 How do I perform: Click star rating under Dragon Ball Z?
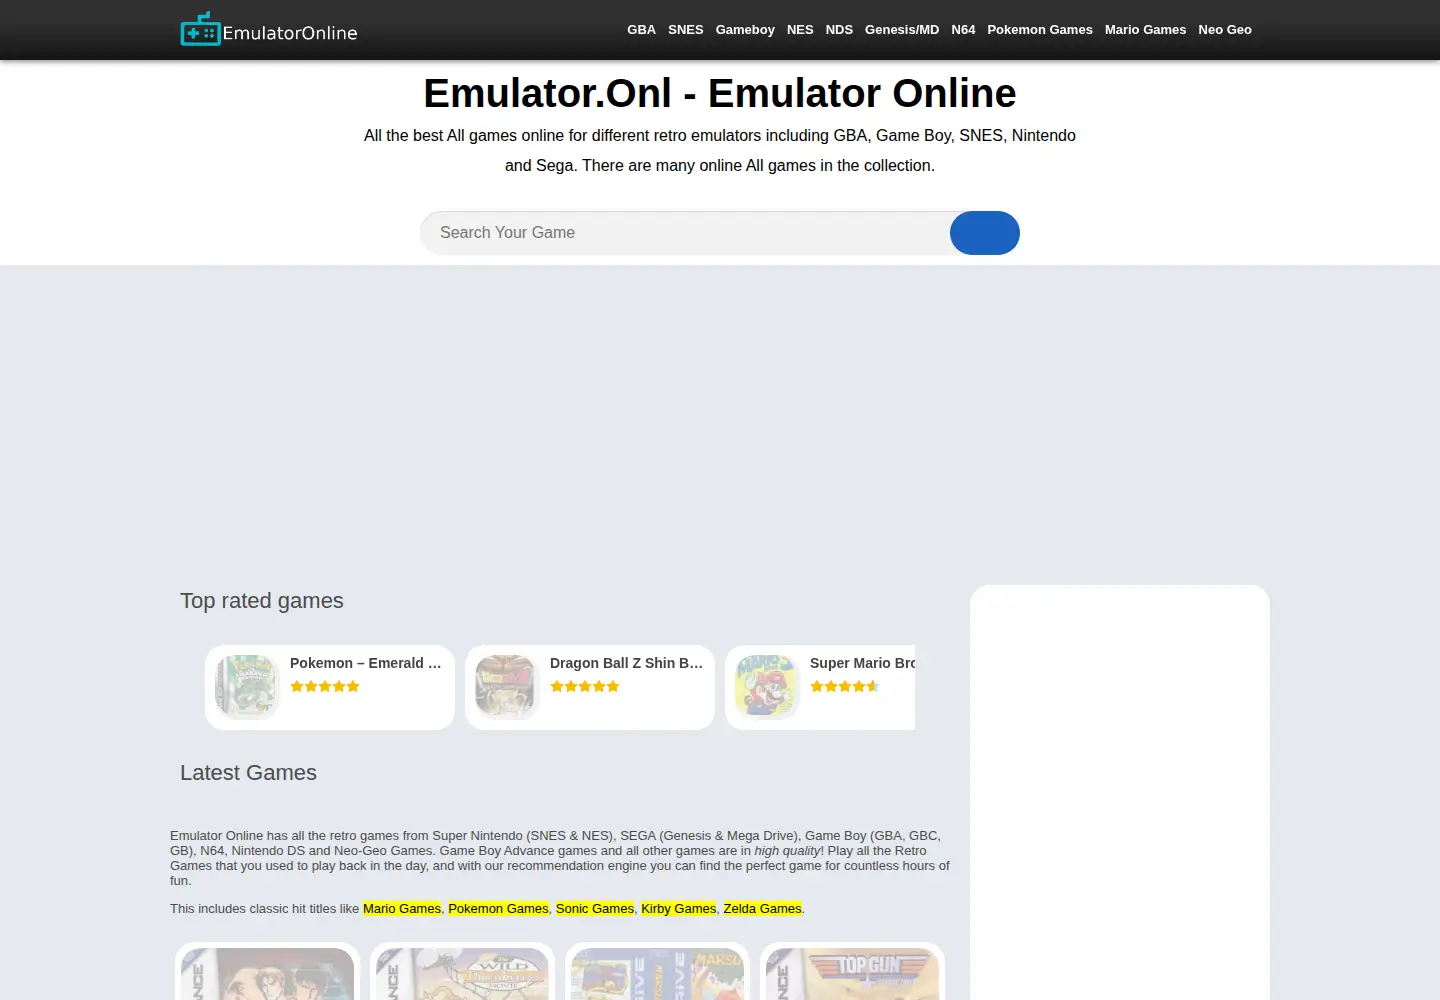coord(585,686)
